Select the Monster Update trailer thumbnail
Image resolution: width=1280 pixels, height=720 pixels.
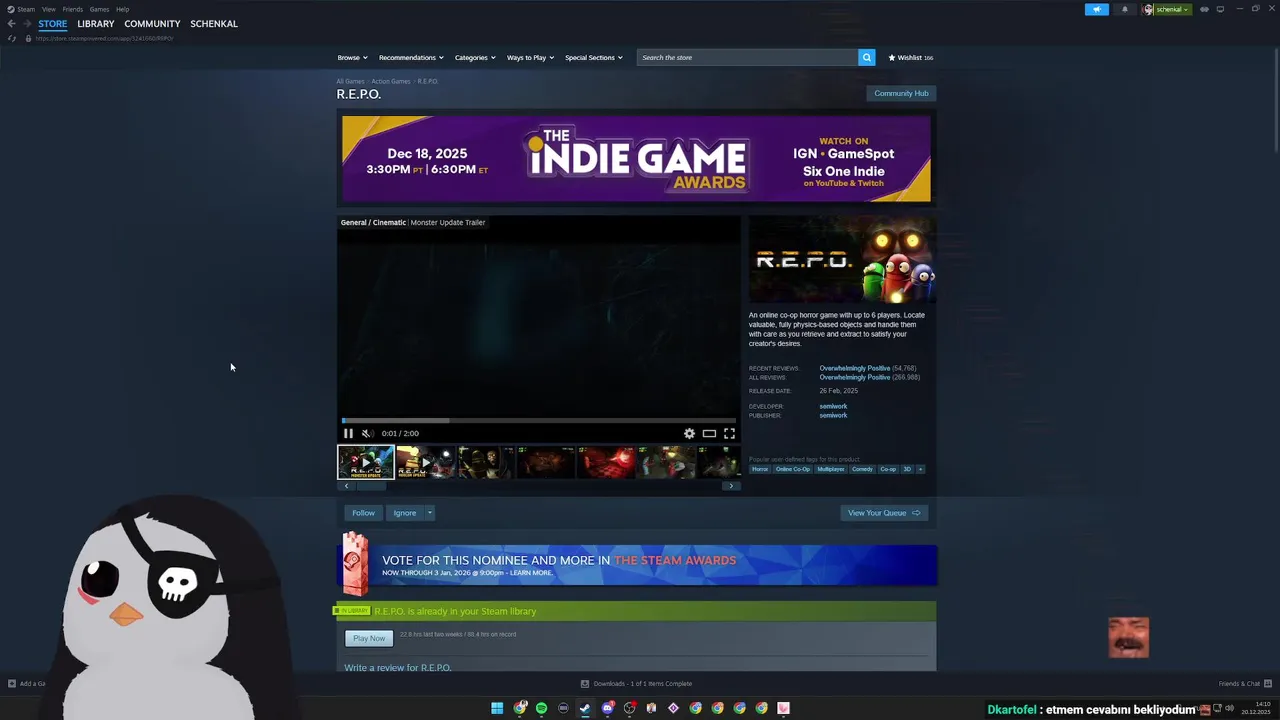pyautogui.click(x=366, y=462)
